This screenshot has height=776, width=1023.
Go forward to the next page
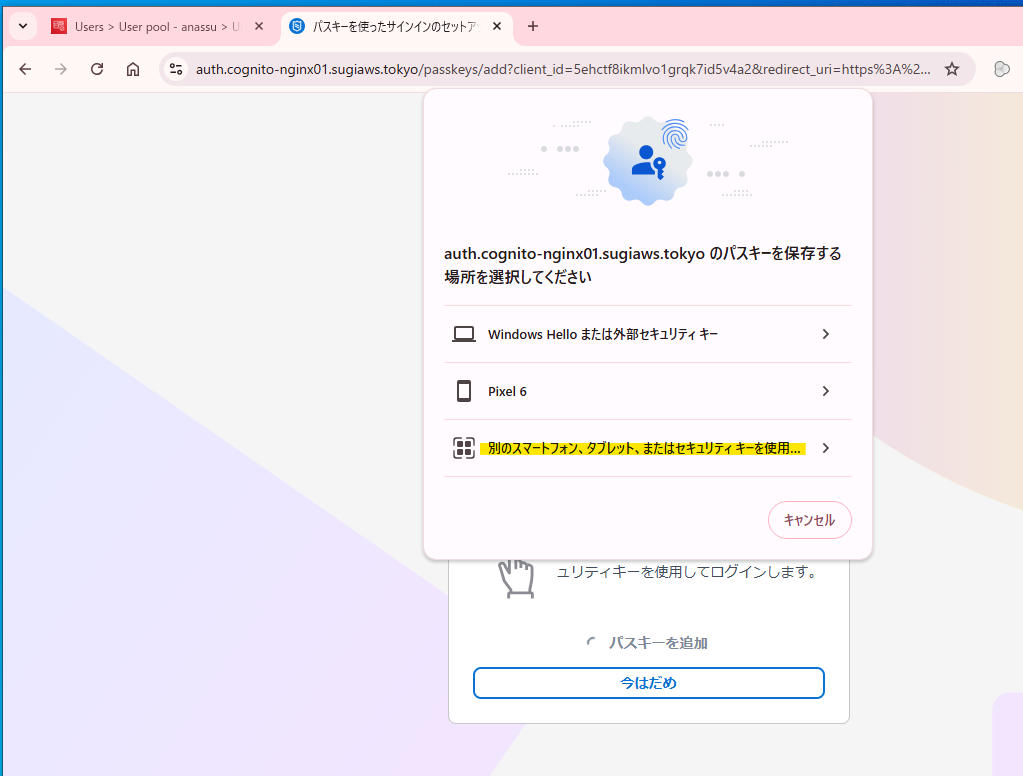click(61, 69)
